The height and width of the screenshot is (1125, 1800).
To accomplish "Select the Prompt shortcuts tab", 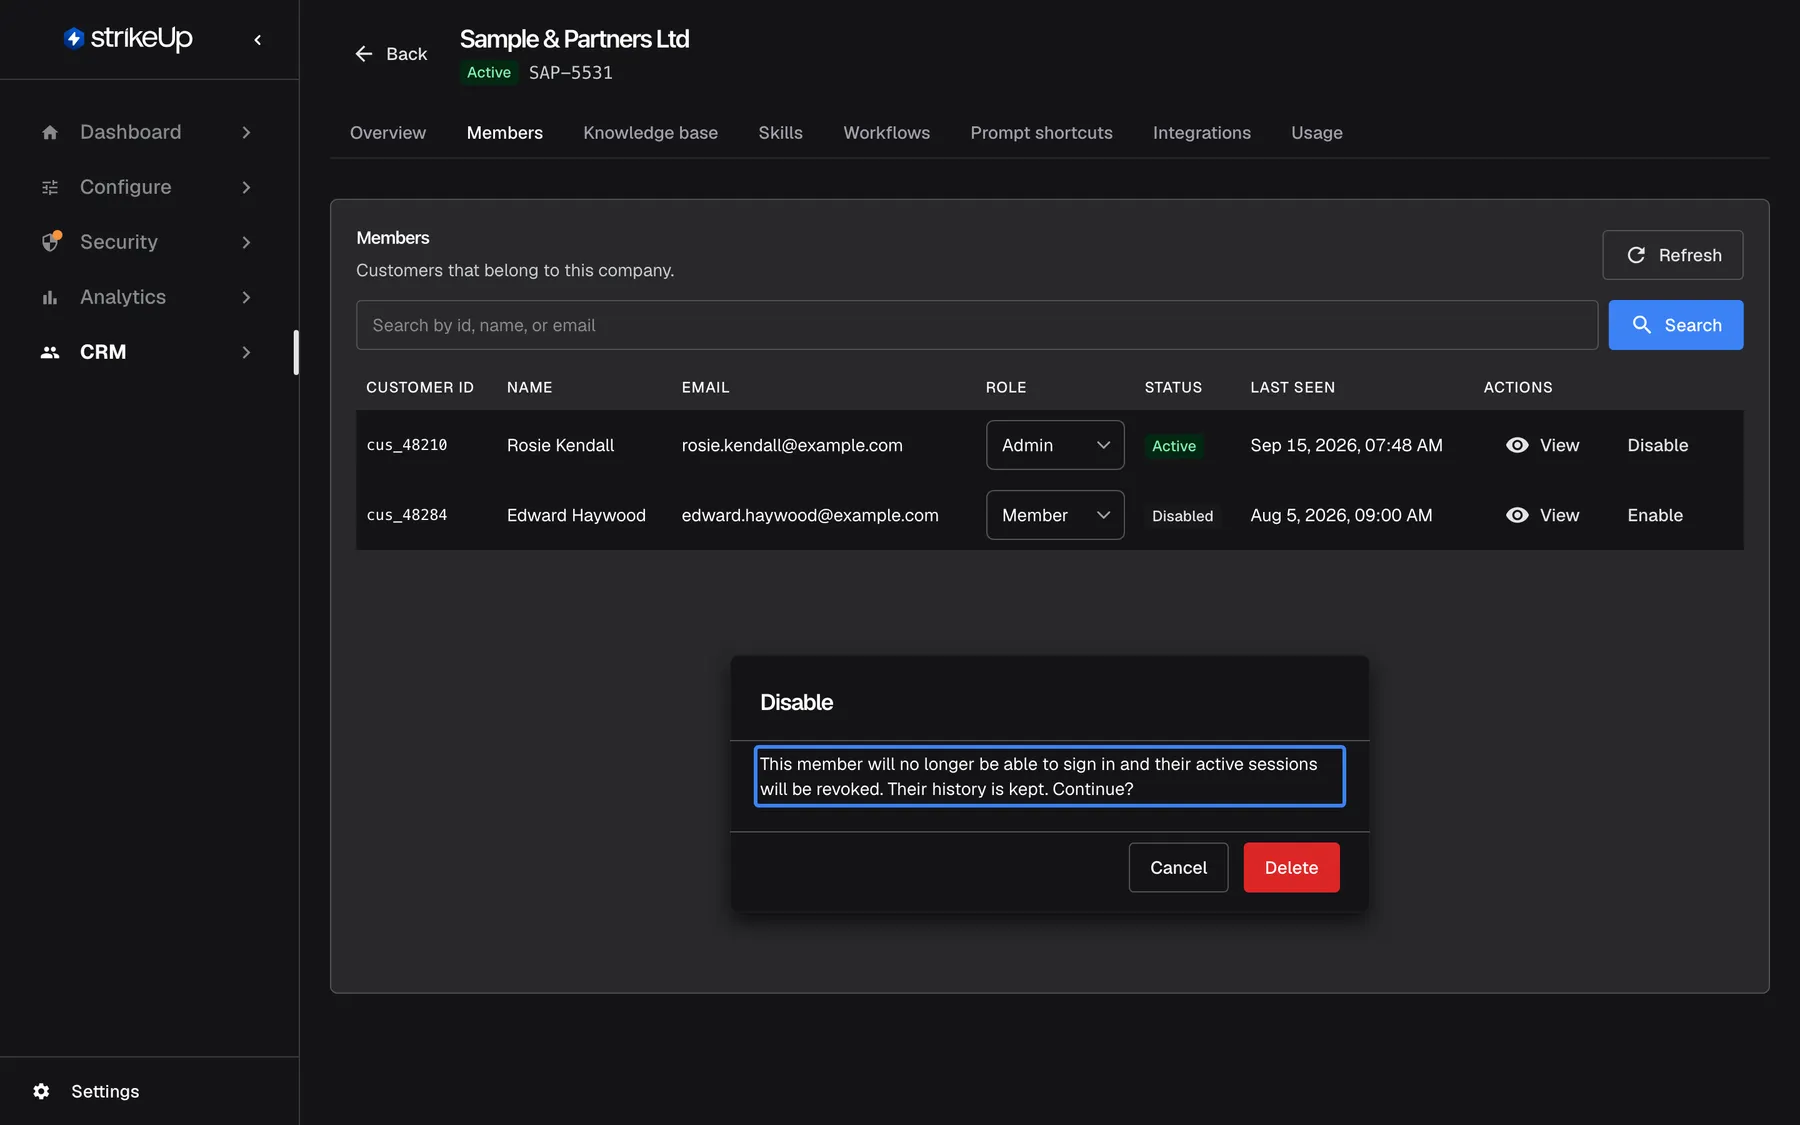I will [x=1042, y=133].
